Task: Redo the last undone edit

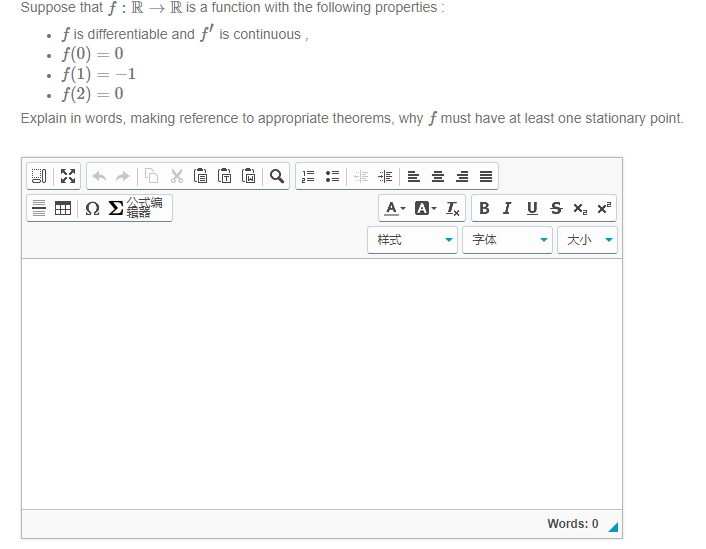Action: coord(122,176)
